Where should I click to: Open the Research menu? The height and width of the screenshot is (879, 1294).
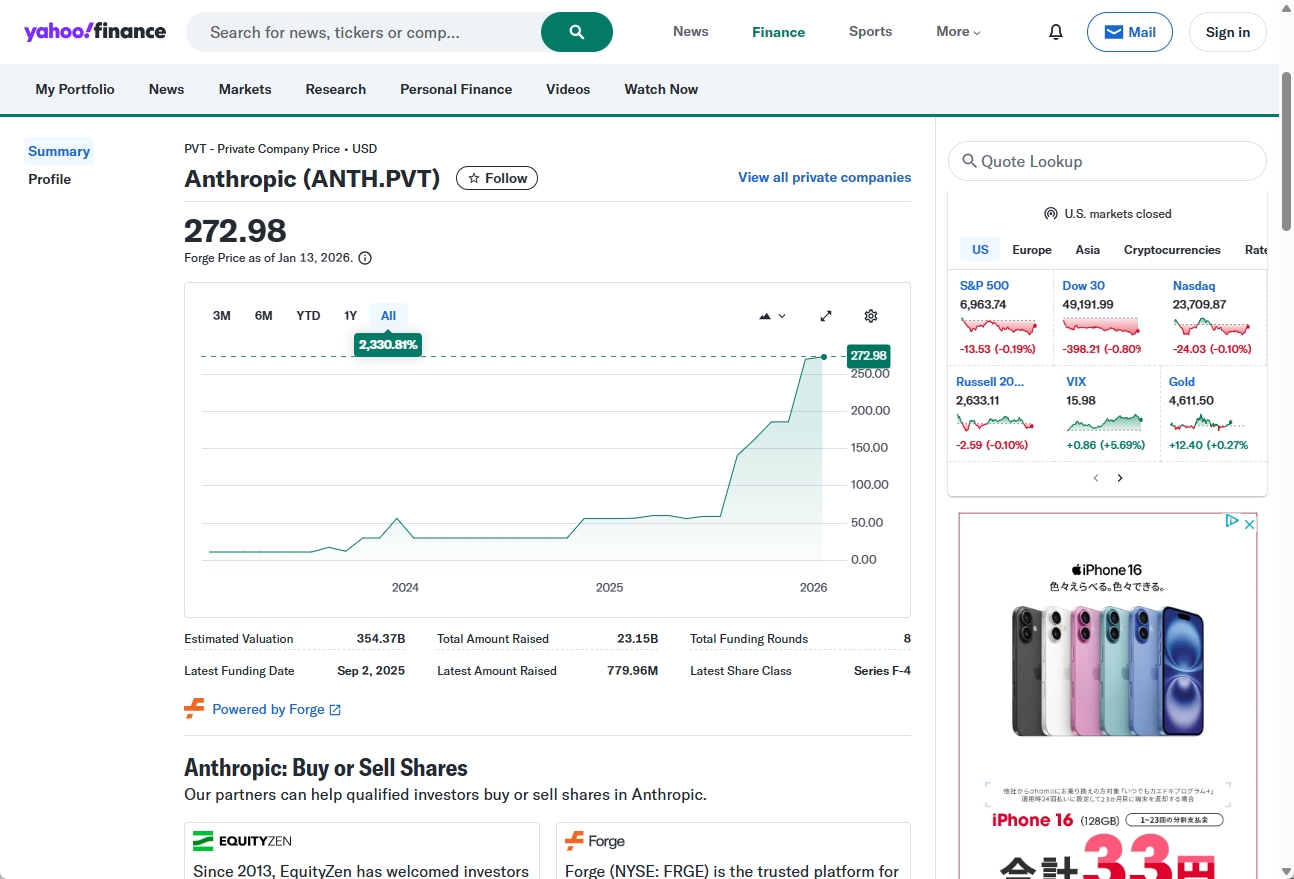tap(336, 89)
